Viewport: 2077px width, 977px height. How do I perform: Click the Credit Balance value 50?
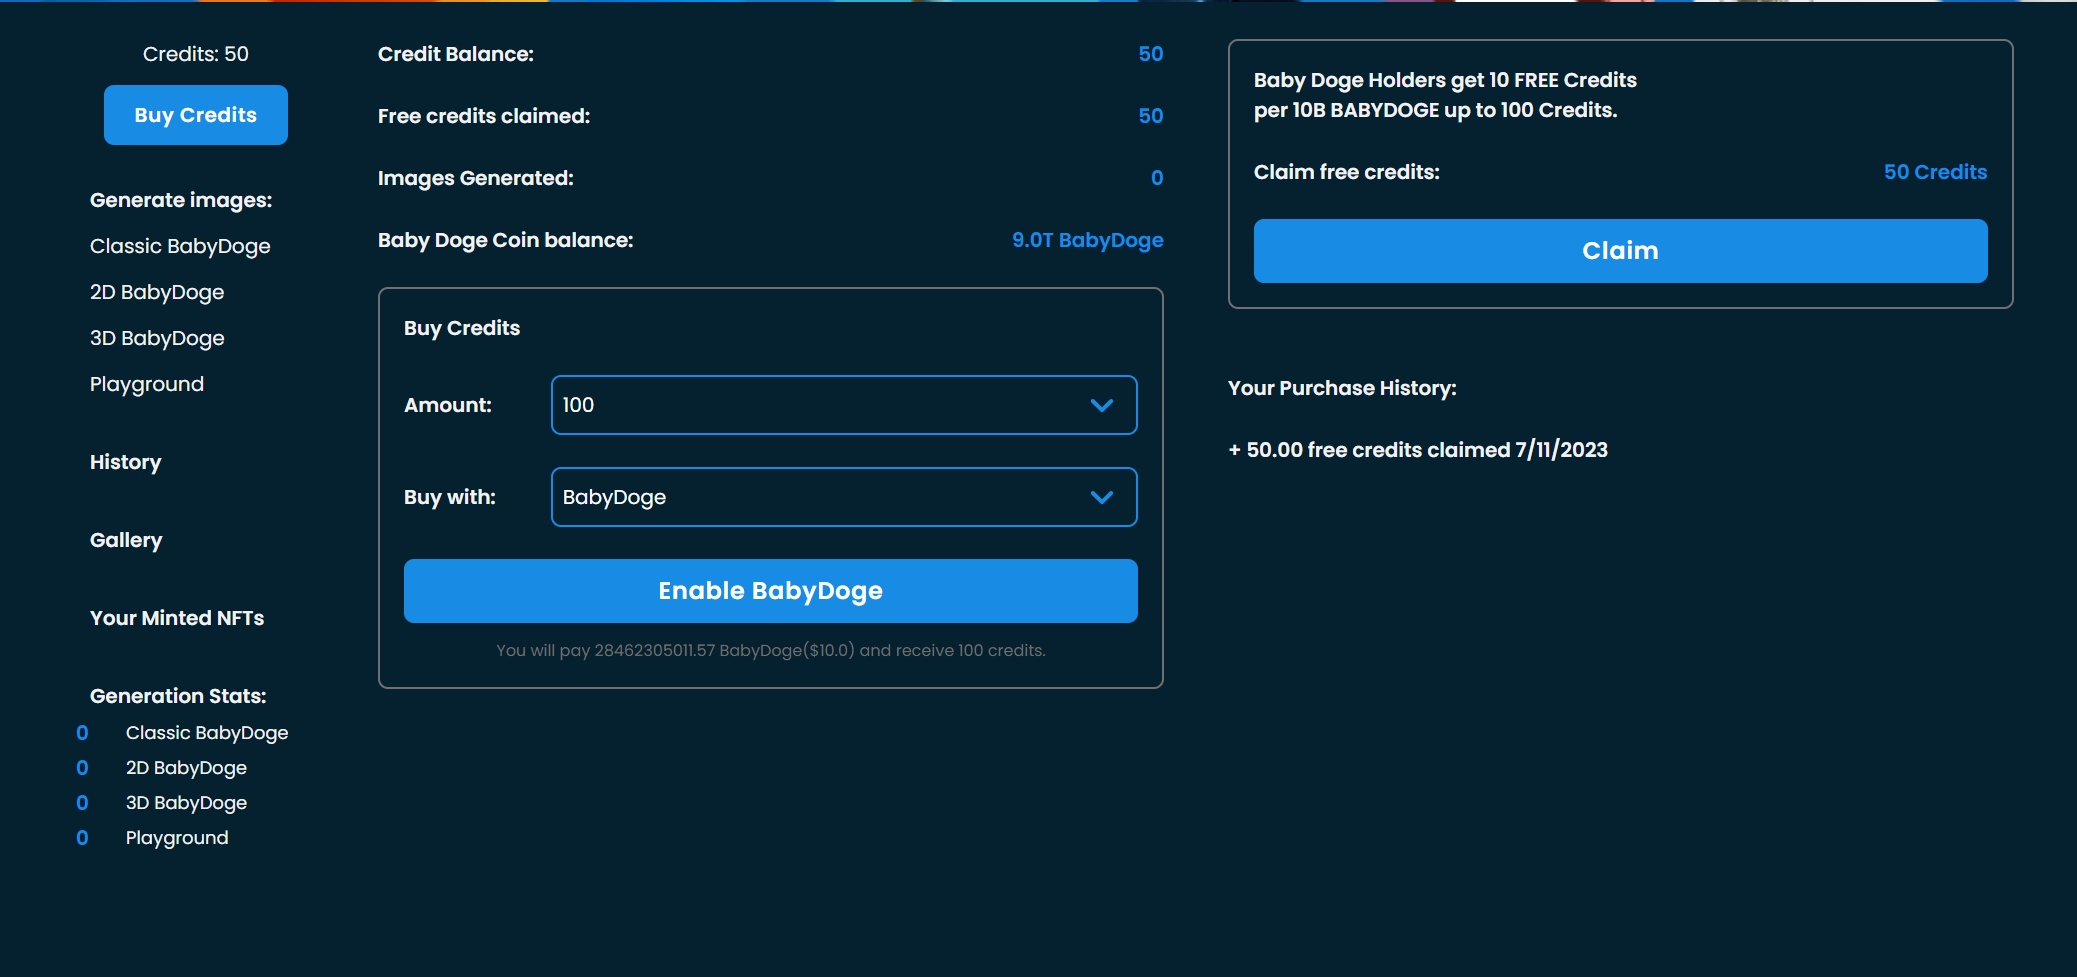[x=1150, y=54]
